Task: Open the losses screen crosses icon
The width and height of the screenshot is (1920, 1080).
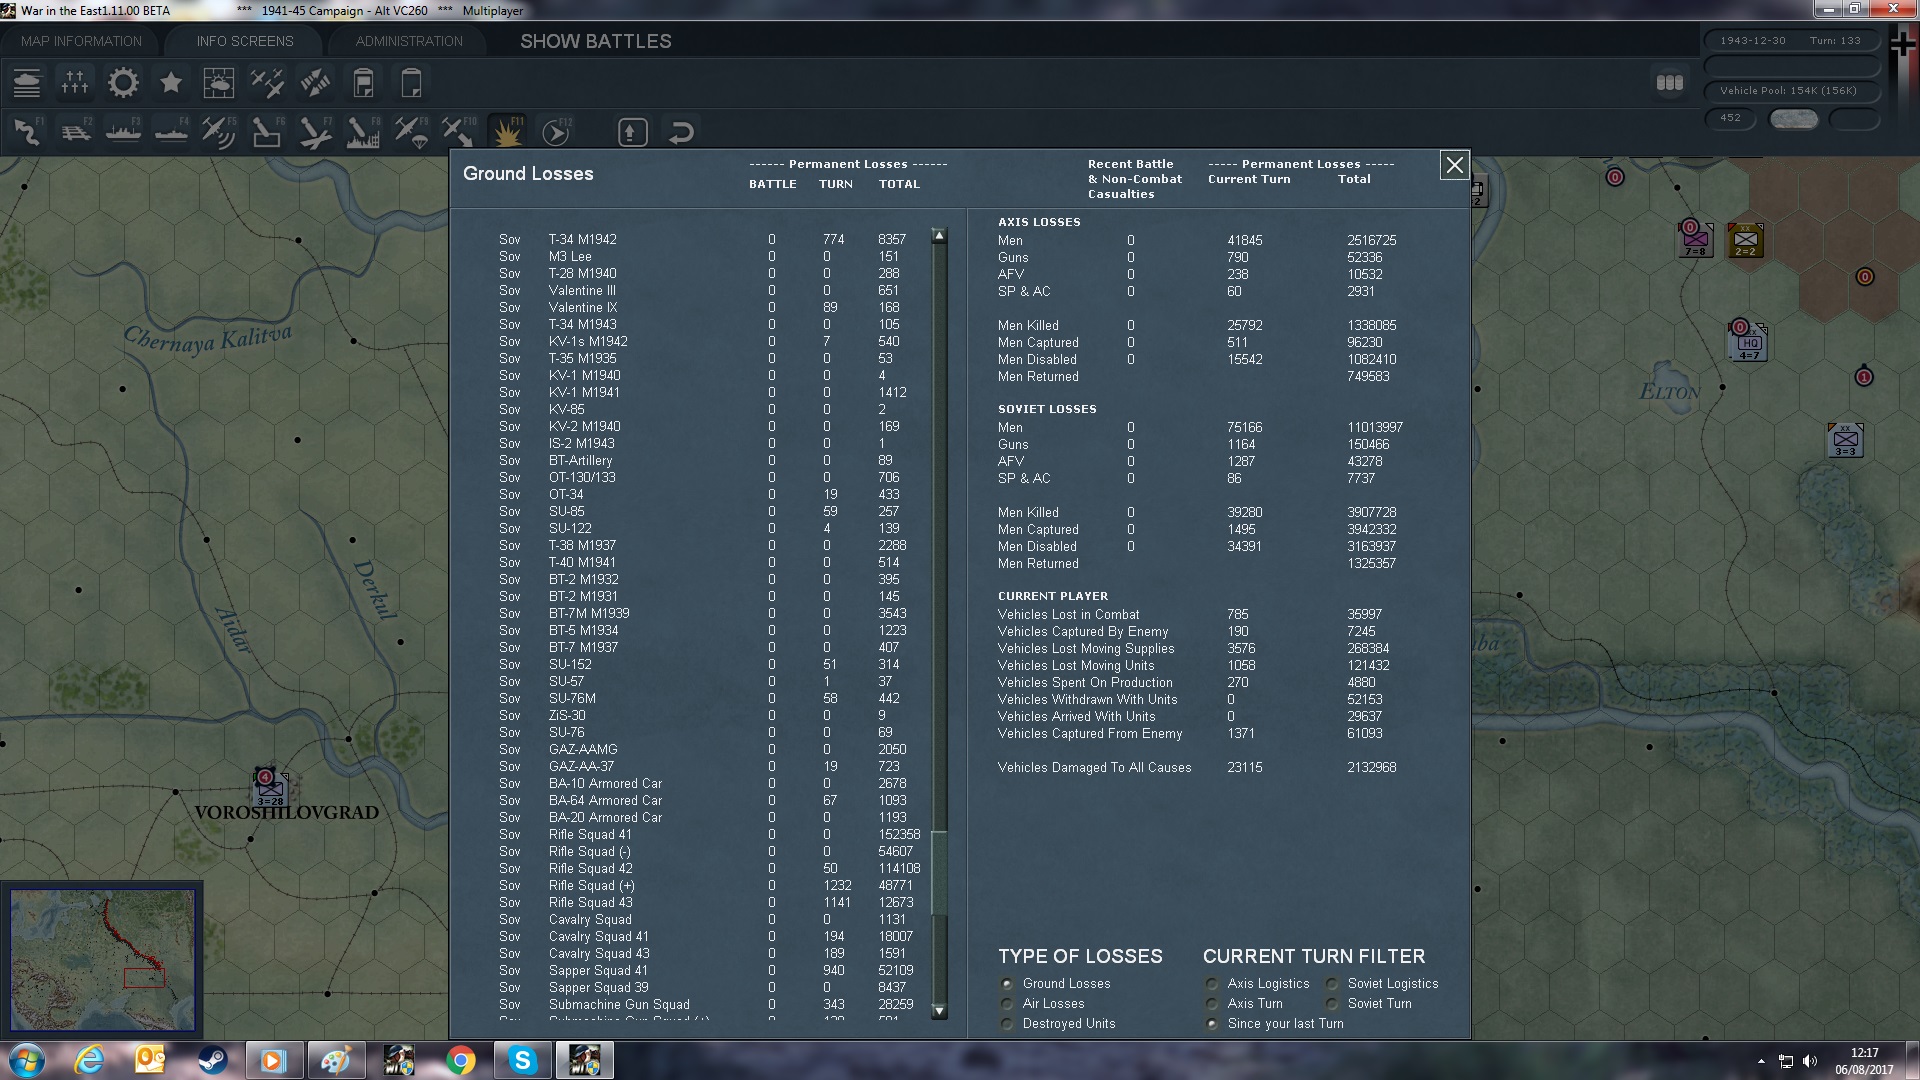Action: (x=75, y=83)
